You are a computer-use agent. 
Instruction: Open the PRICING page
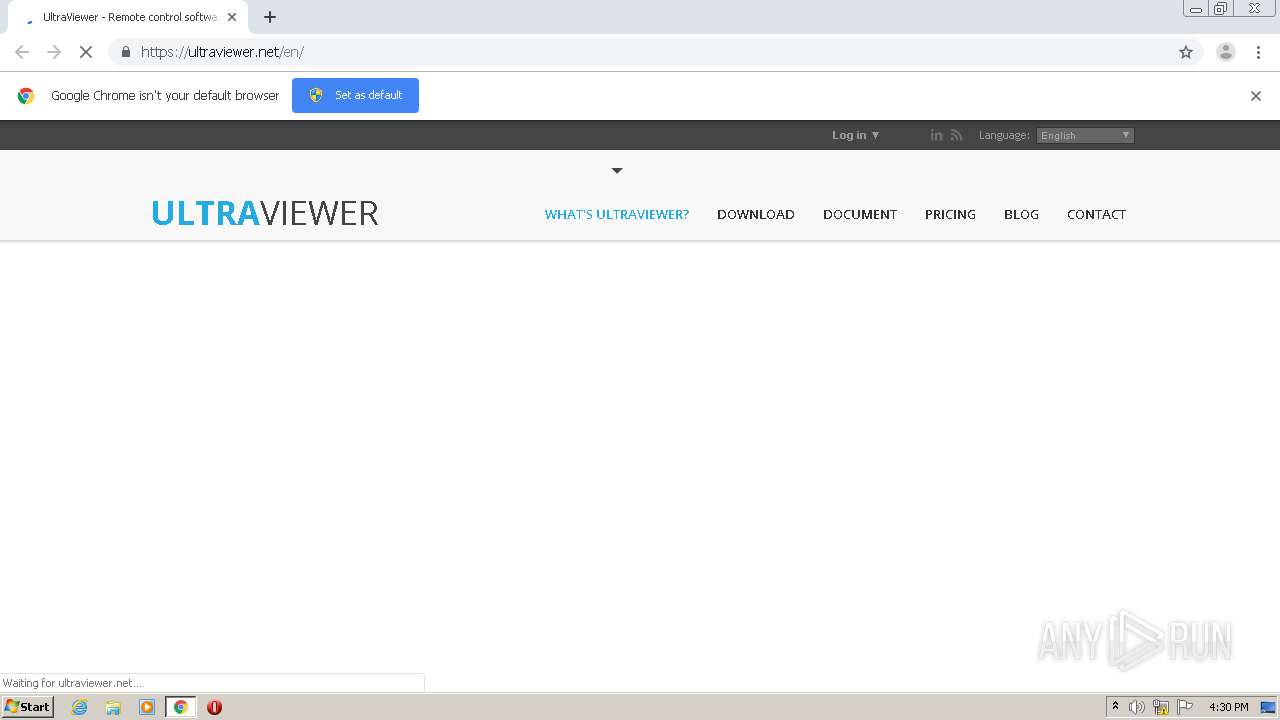click(x=950, y=214)
